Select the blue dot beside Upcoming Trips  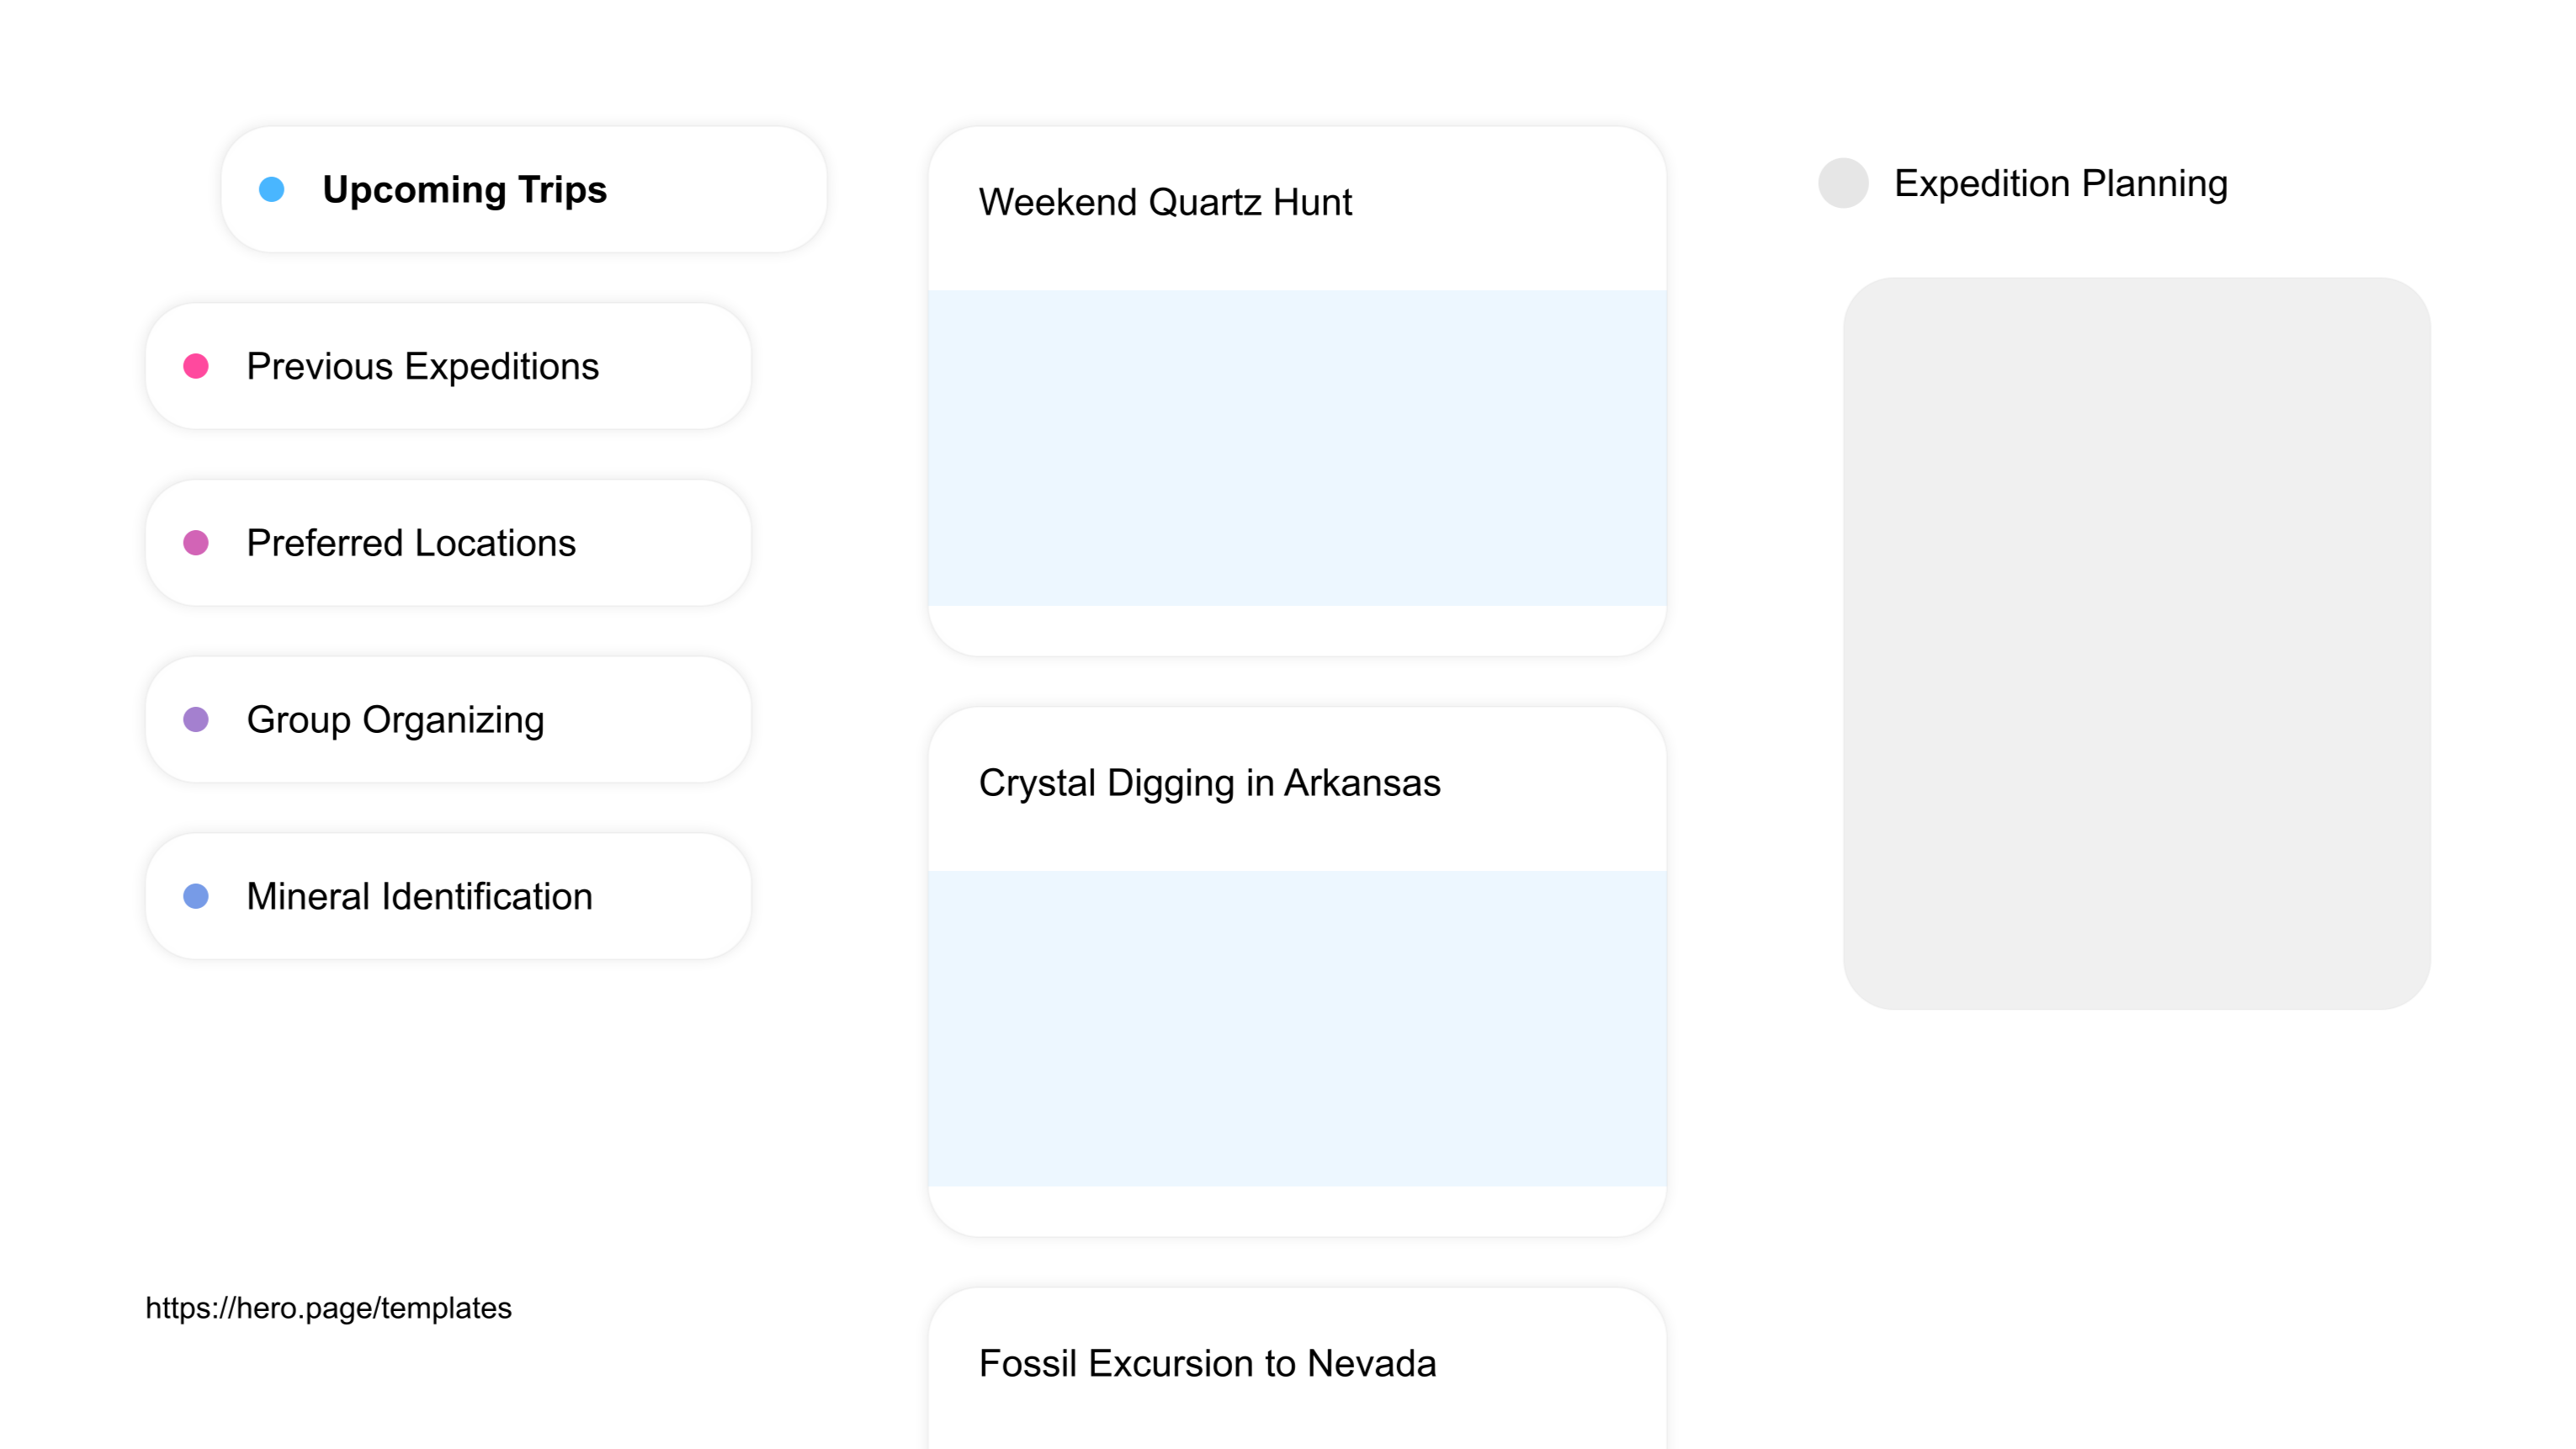[270, 188]
